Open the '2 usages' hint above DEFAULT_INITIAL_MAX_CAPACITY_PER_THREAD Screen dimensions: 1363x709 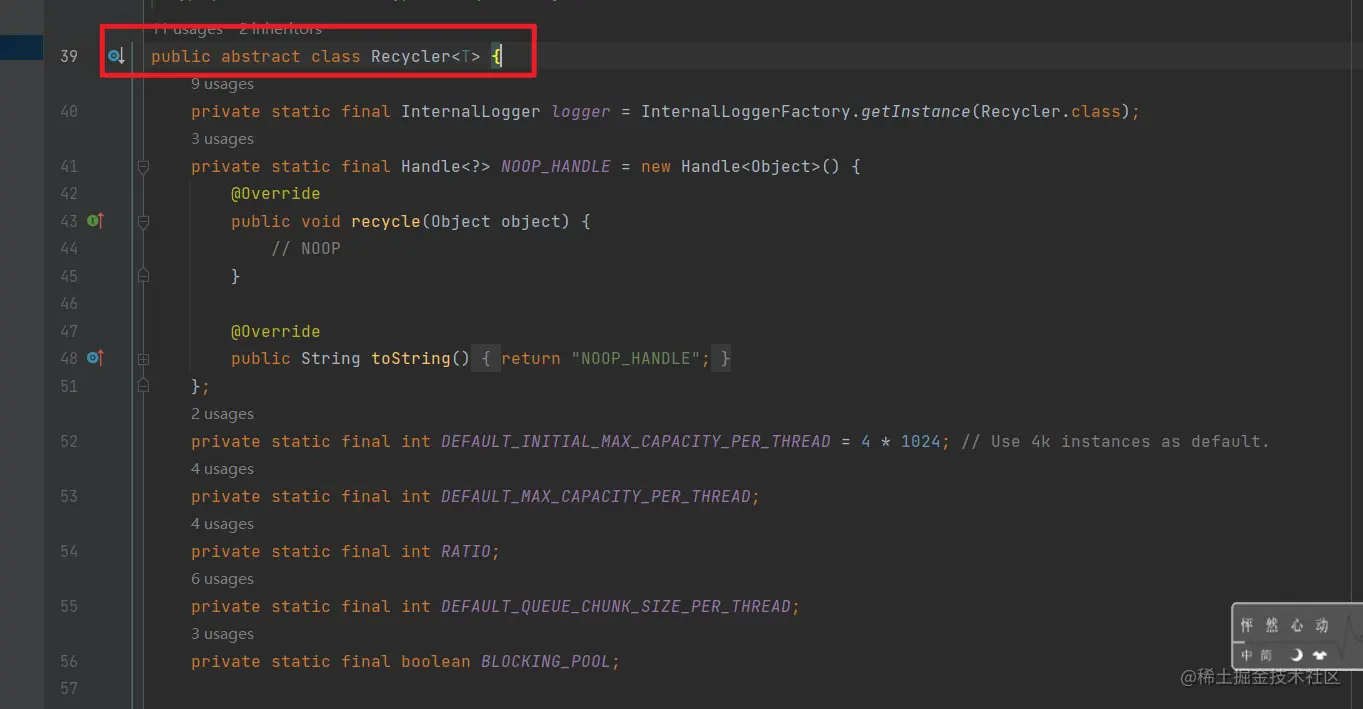[x=222, y=414]
